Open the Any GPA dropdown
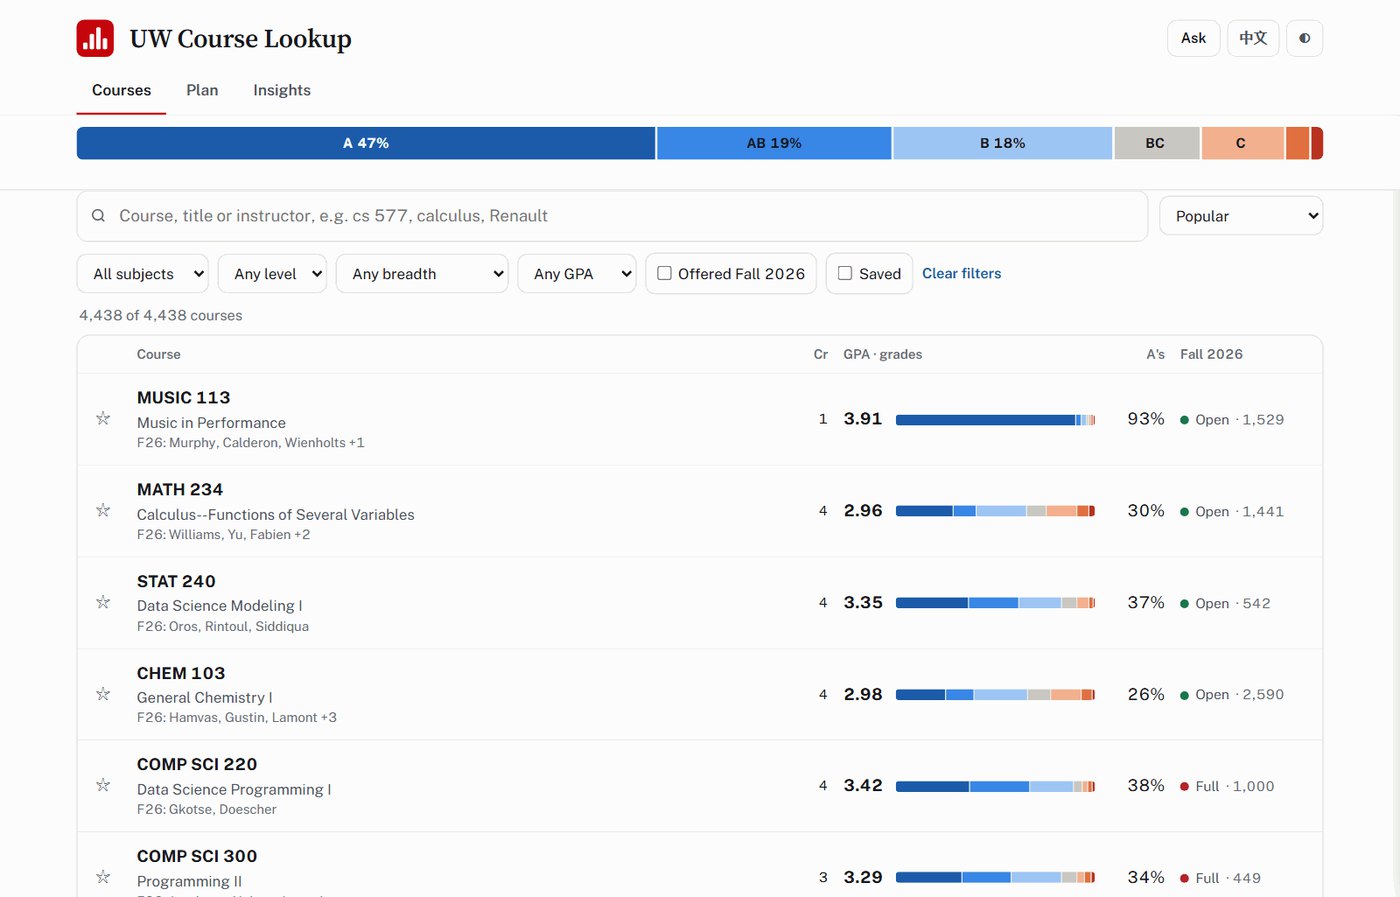Viewport: 1400px width, 897px height. 577,273
